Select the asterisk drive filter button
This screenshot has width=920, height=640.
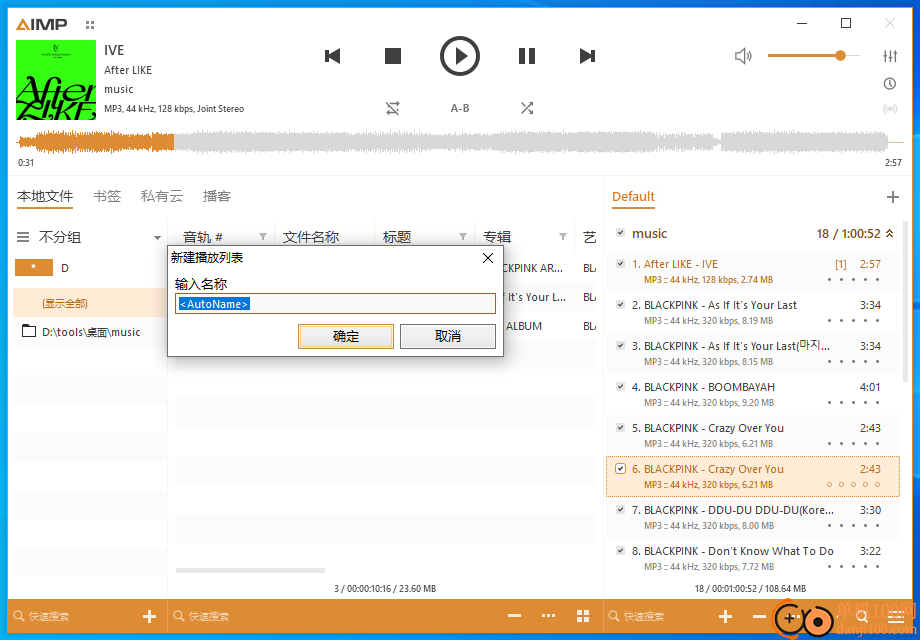33,267
